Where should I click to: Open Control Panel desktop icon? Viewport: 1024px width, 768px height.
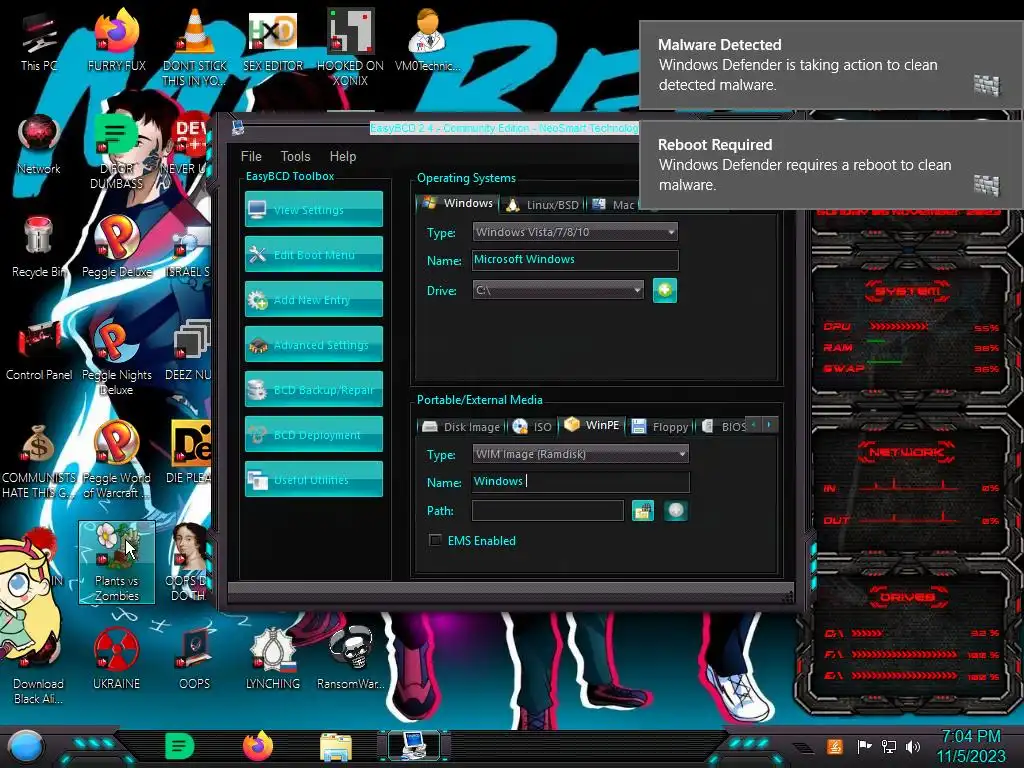click(39, 351)
